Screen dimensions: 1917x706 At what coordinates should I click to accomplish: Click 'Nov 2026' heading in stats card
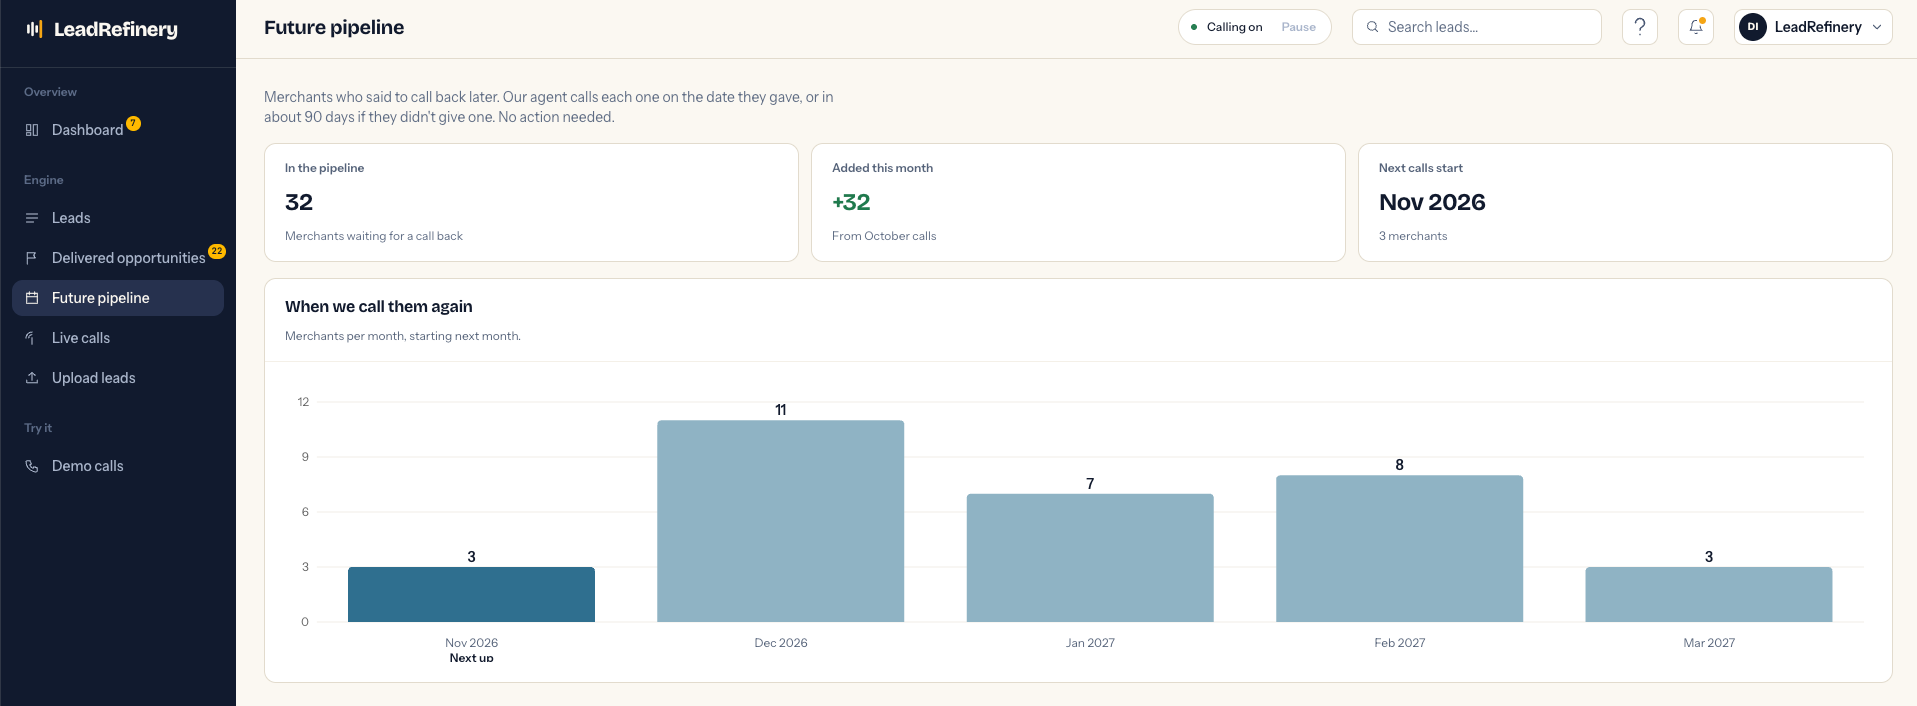[x=1432, y=202]
